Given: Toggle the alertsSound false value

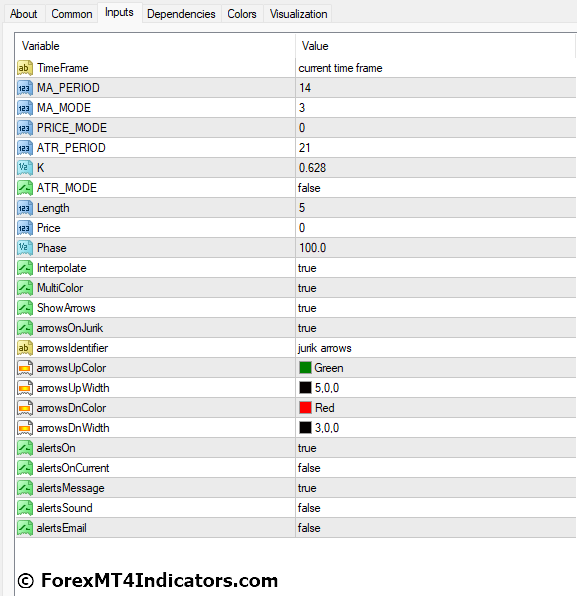Looking at the screenshot, I should 436,508.
